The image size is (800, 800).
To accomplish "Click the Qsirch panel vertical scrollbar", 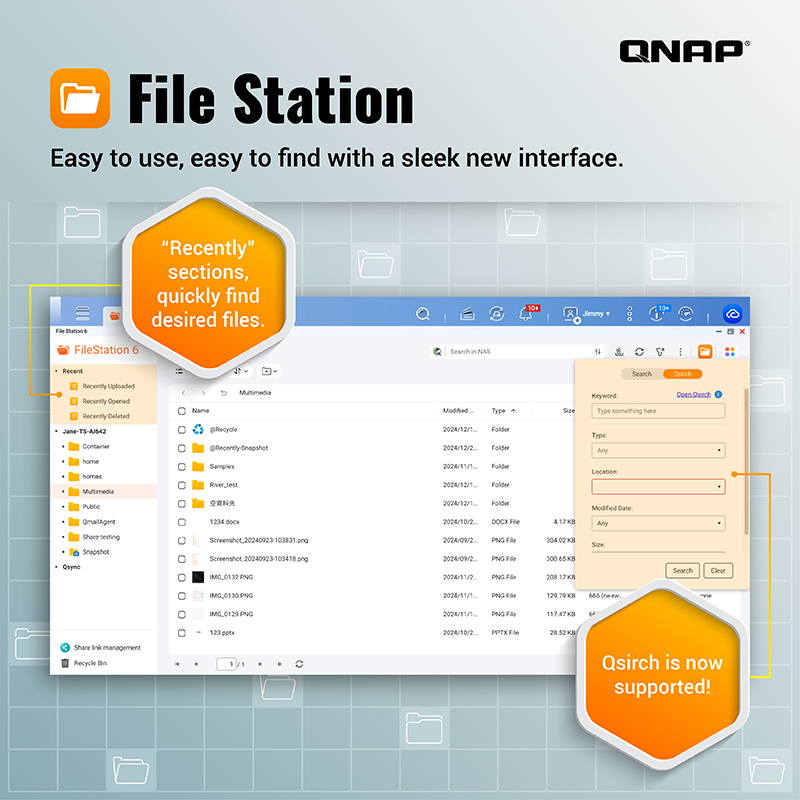I will click(x=746, y=462).
